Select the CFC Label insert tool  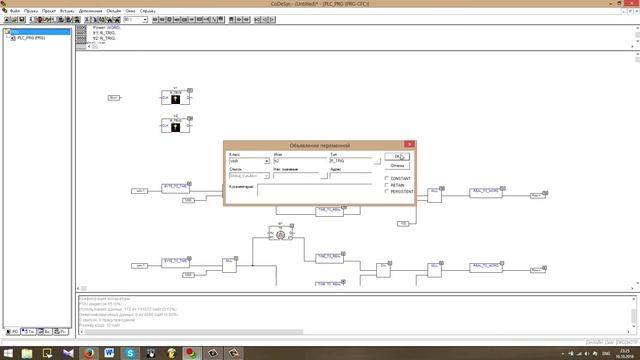184,20
